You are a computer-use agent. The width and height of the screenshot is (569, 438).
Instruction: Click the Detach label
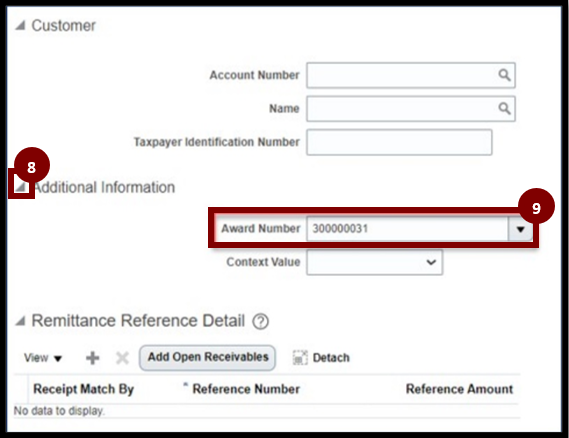(x=331, y=358)
